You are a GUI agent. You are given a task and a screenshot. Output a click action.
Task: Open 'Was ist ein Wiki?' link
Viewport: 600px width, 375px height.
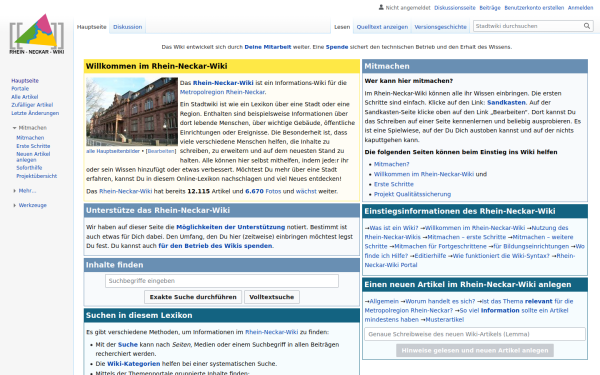pos(394,228)
